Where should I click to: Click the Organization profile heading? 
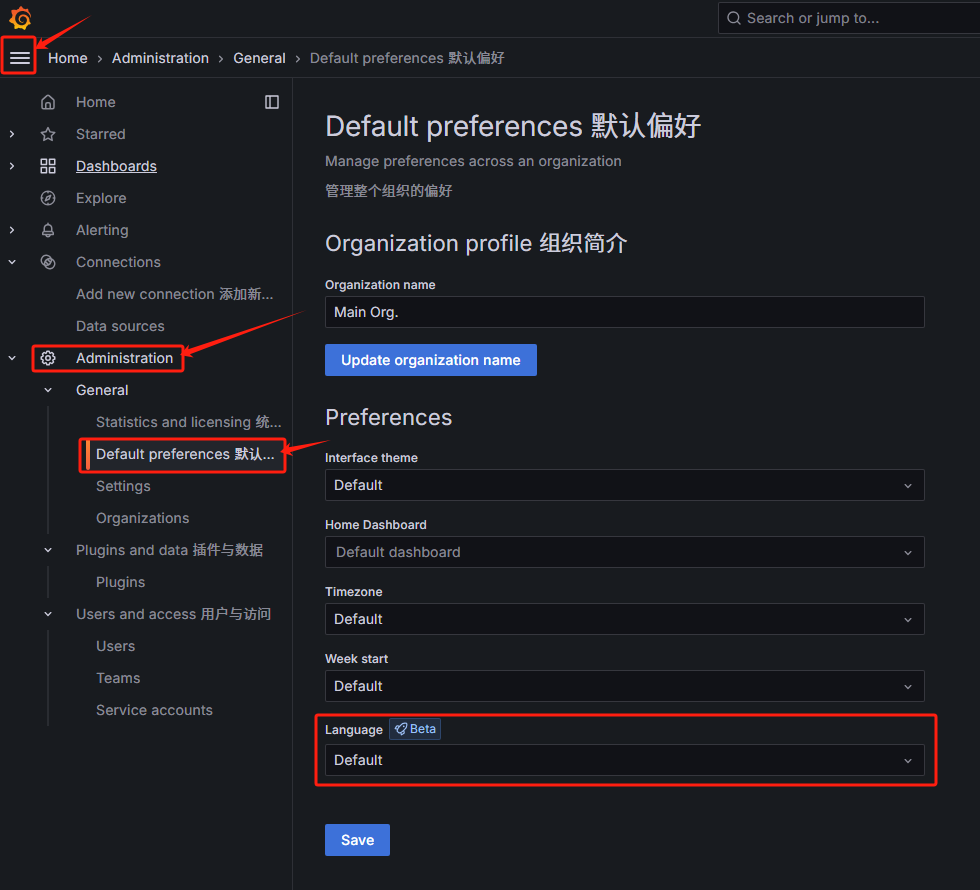[476, 243]
